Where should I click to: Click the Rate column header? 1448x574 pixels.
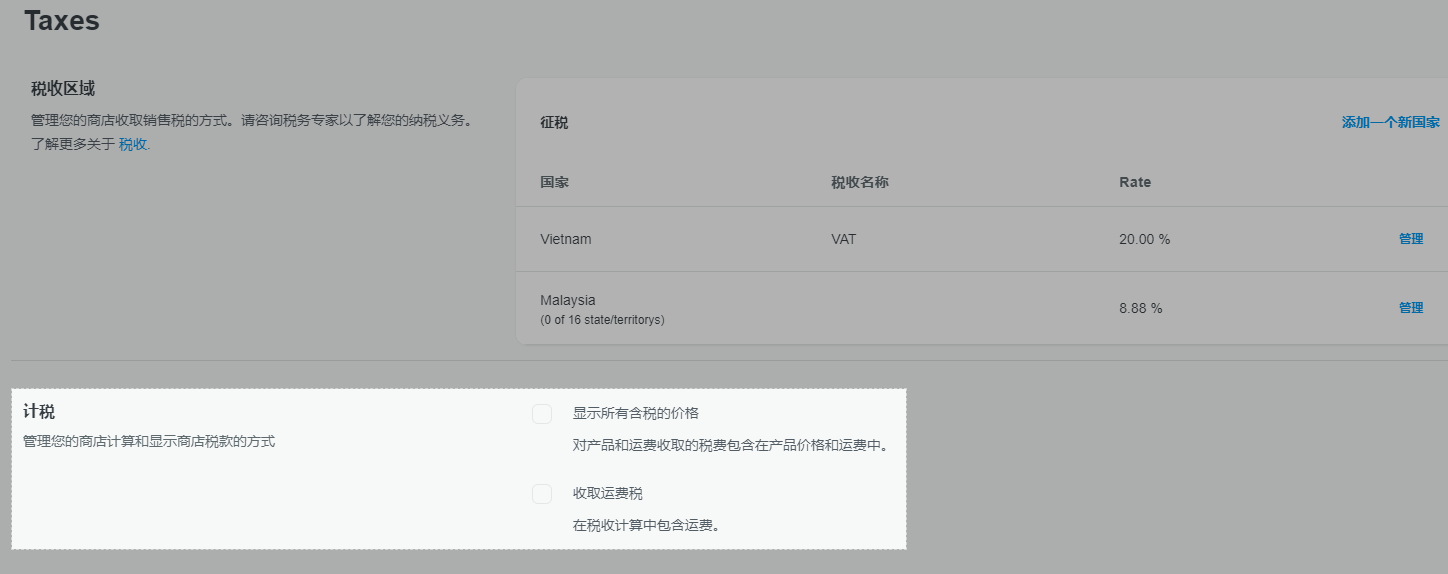click(x=1135, y=182)
